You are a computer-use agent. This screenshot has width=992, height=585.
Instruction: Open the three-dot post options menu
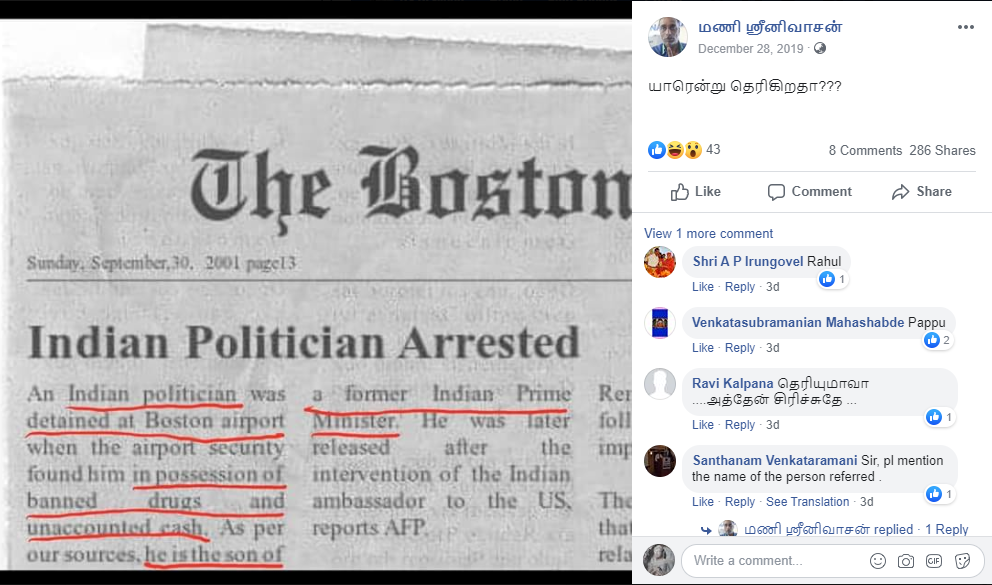pyautogui.click(x=965, y=27)
